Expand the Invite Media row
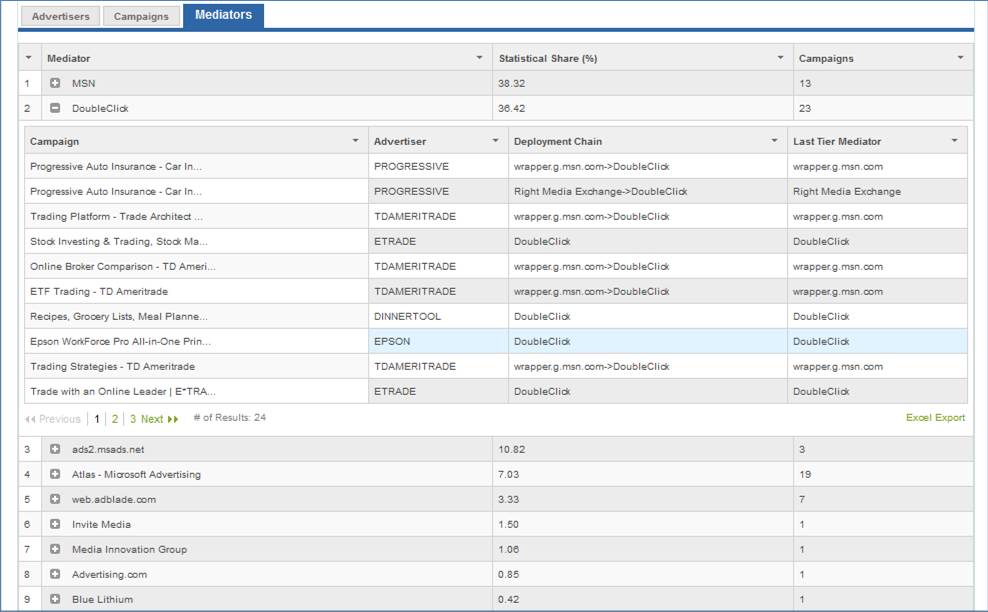988x612 pixels. (x=55, y=525)
